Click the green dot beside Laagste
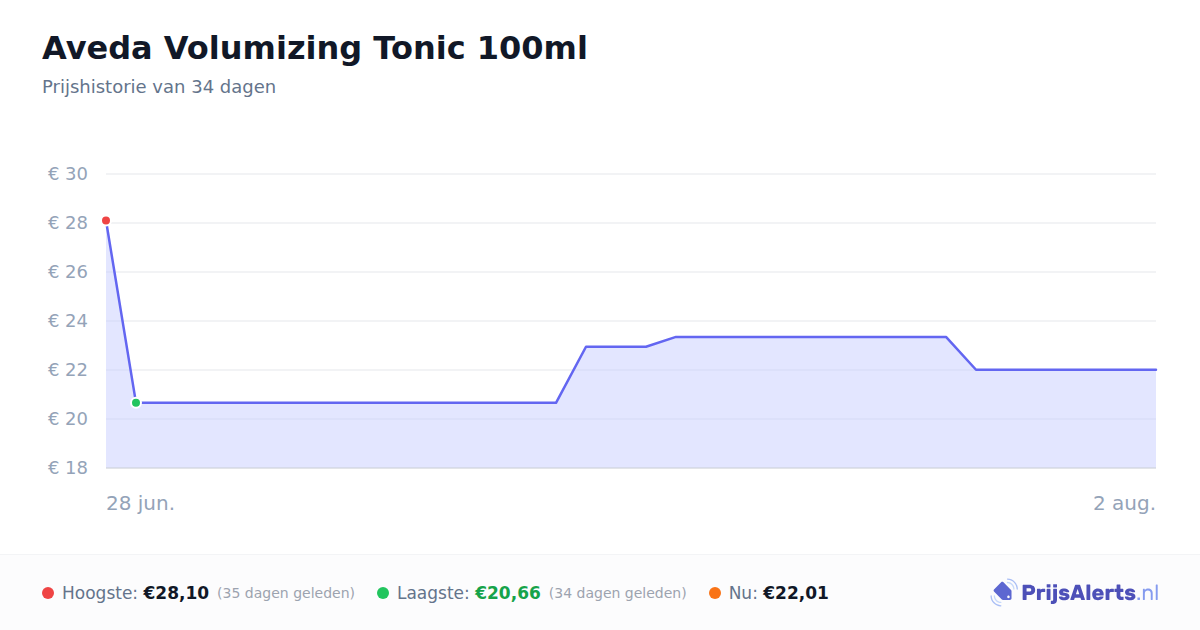Image resolution: width=1200 pixels, height=630 pixels. click(383, 593)
